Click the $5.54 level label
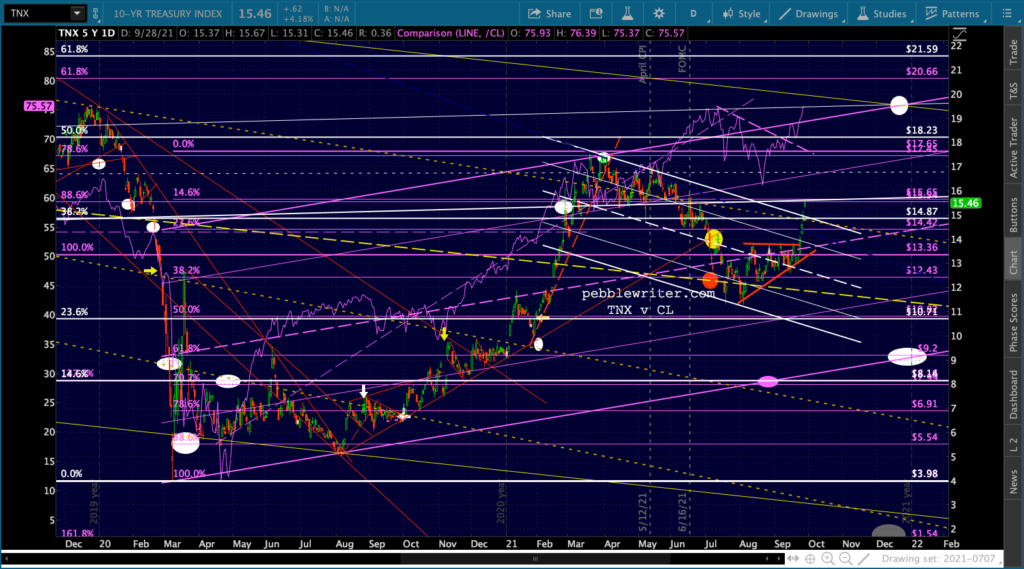 tap(924, 437)
